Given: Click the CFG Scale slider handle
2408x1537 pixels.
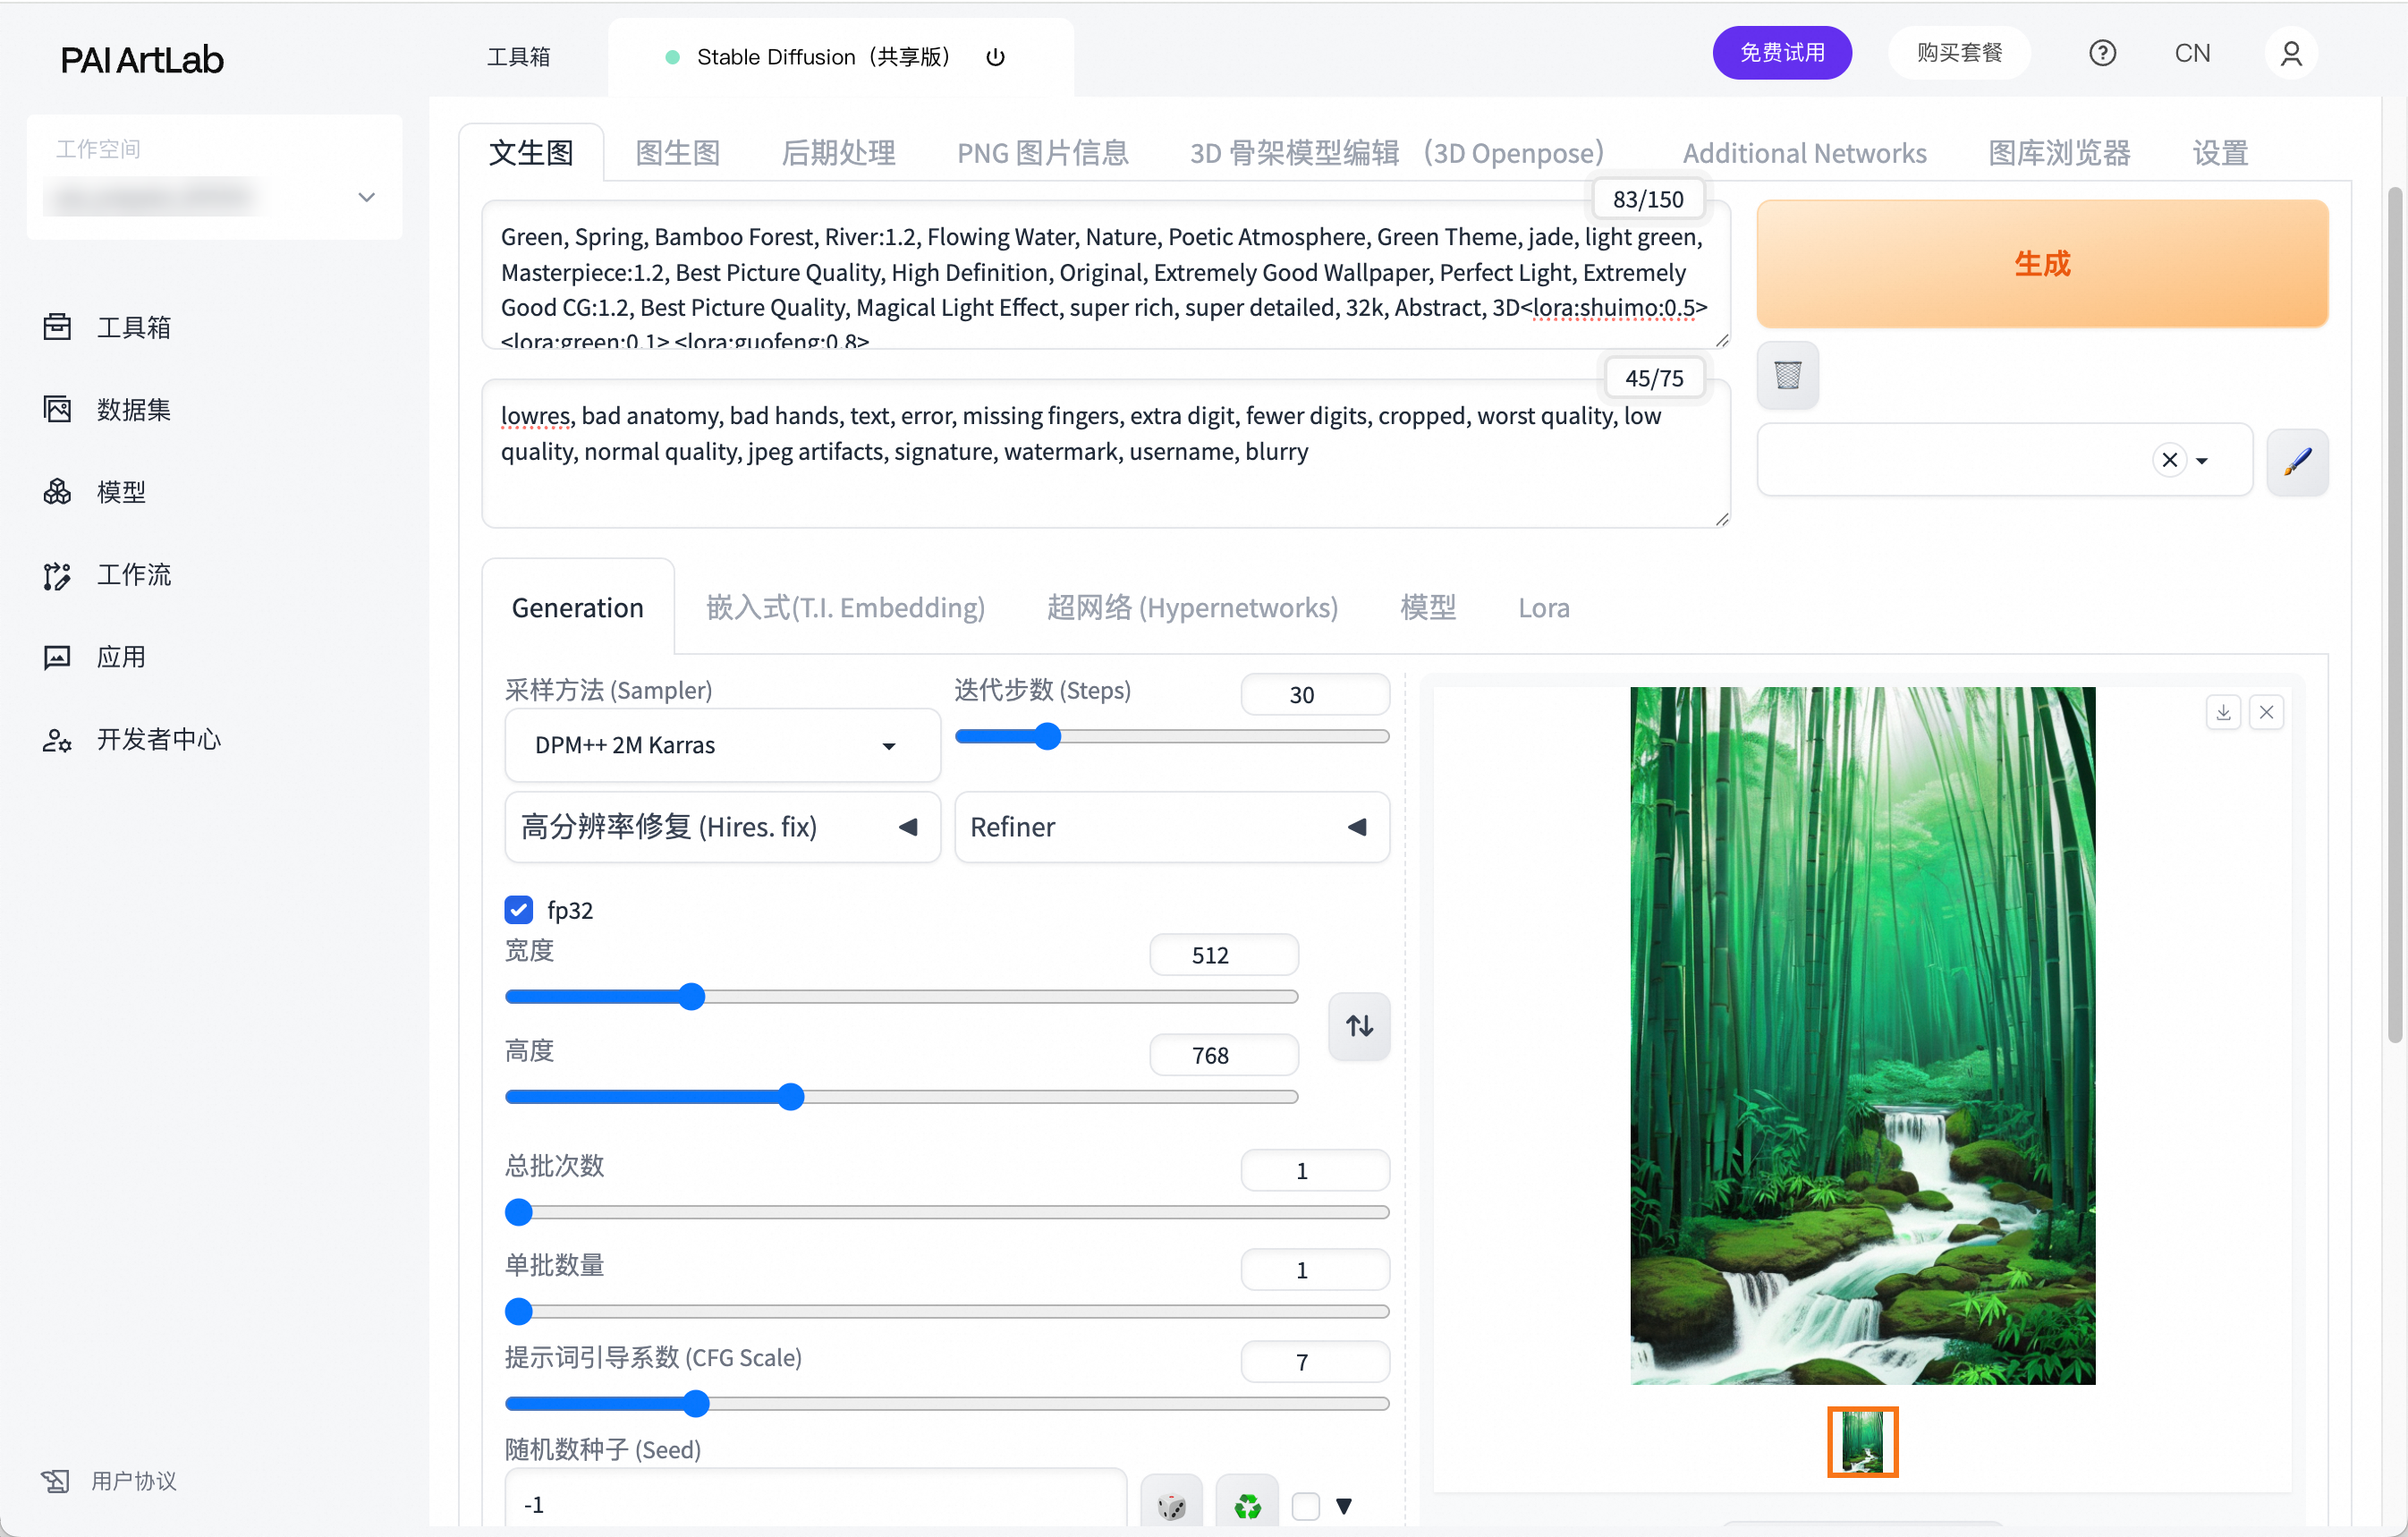Looking at the screenshot, I should 696,1403.
